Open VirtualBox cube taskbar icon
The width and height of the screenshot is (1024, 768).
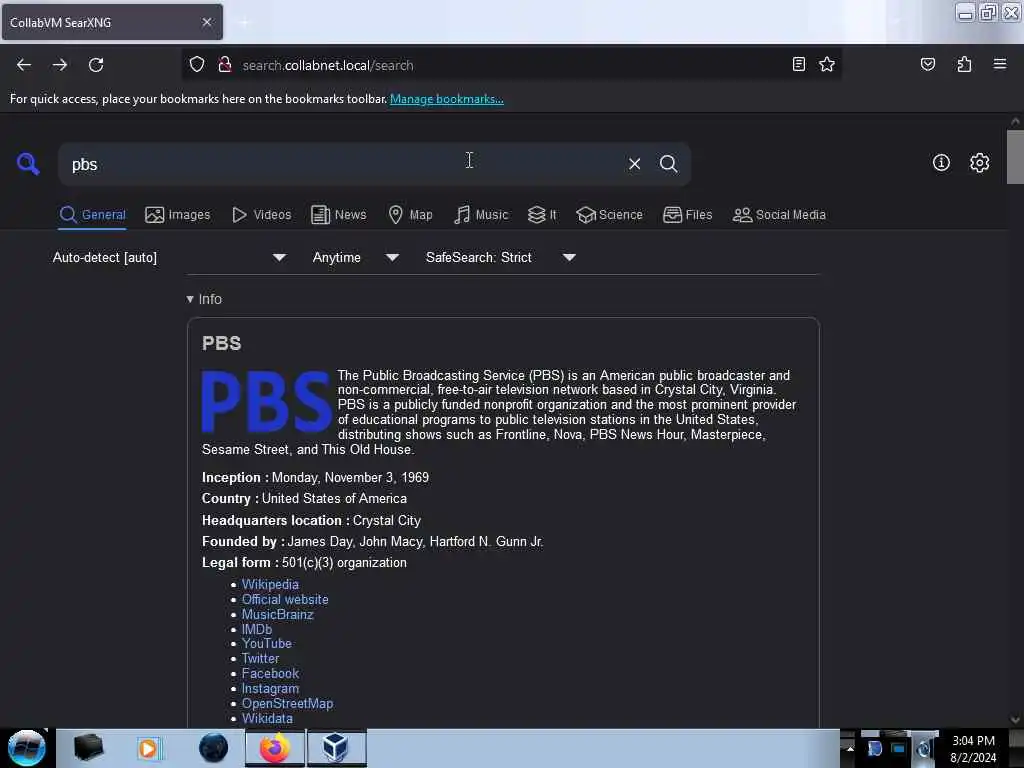coord(336,748)
